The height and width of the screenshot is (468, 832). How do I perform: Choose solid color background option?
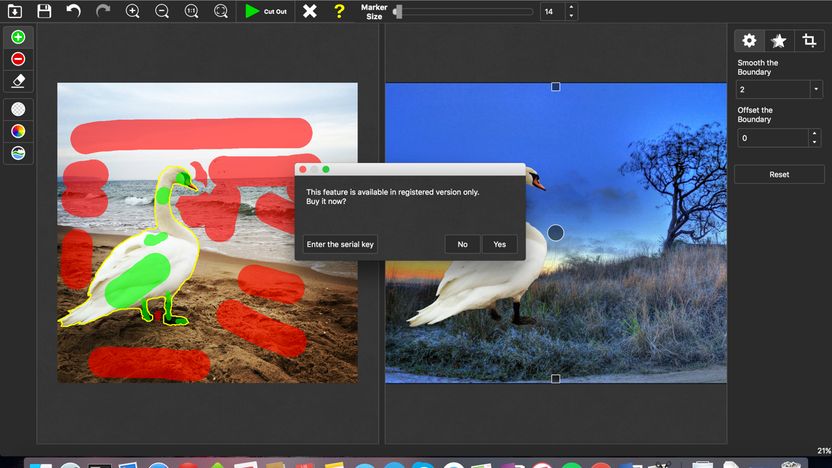[18, 131]
